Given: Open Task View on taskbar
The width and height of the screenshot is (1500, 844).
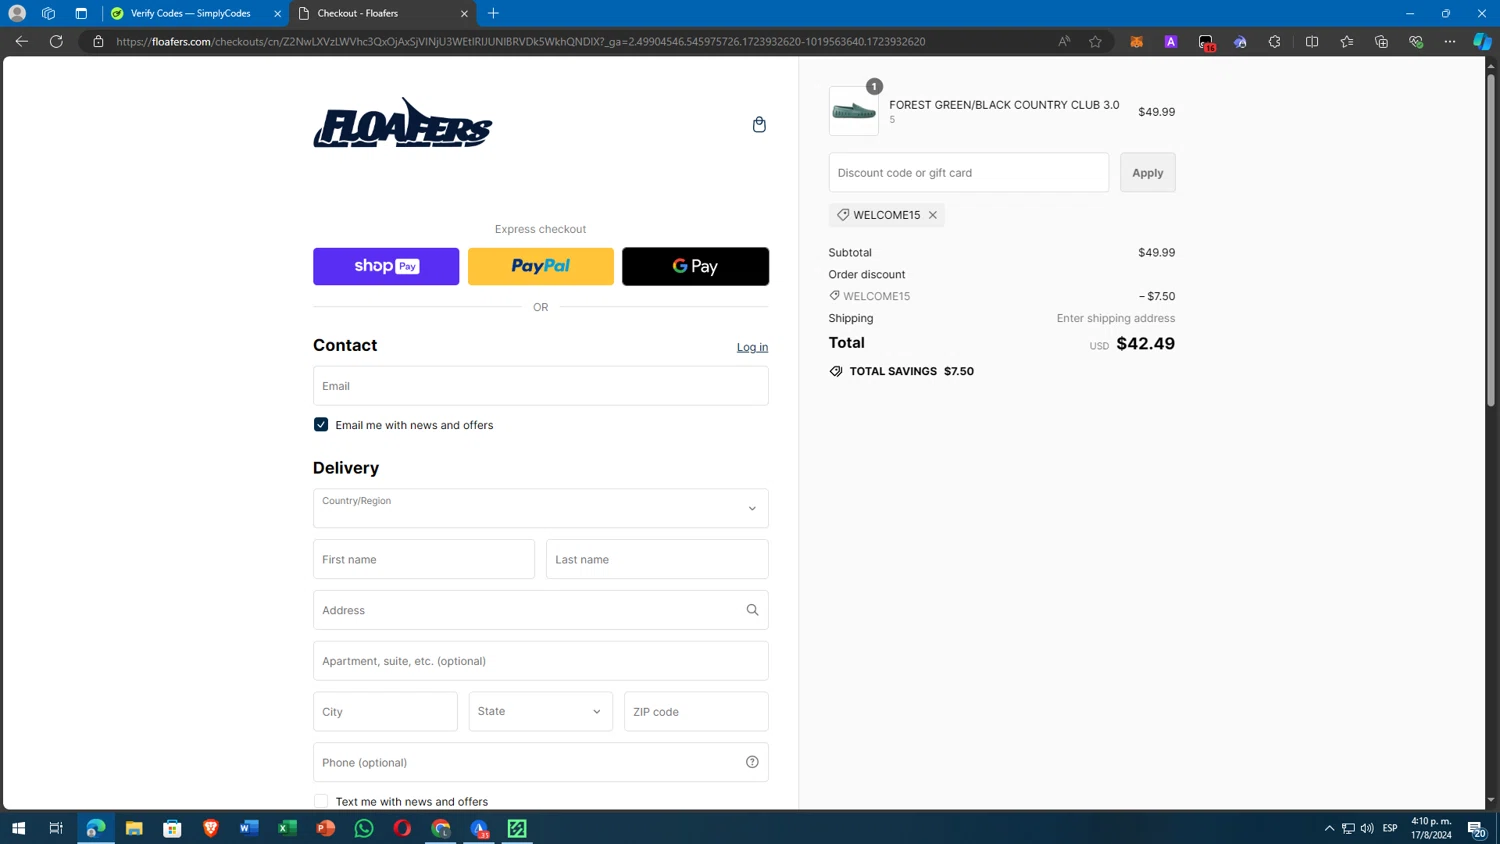Looking at the screenshot, I should [56, 828].
